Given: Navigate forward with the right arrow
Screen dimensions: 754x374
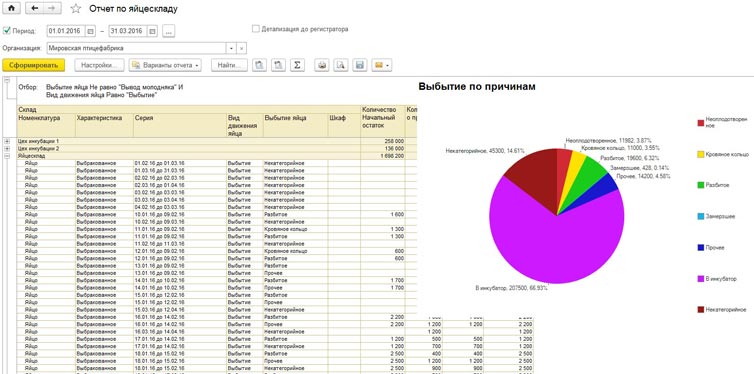Looking at the screenshot, I should coord(52,8).
